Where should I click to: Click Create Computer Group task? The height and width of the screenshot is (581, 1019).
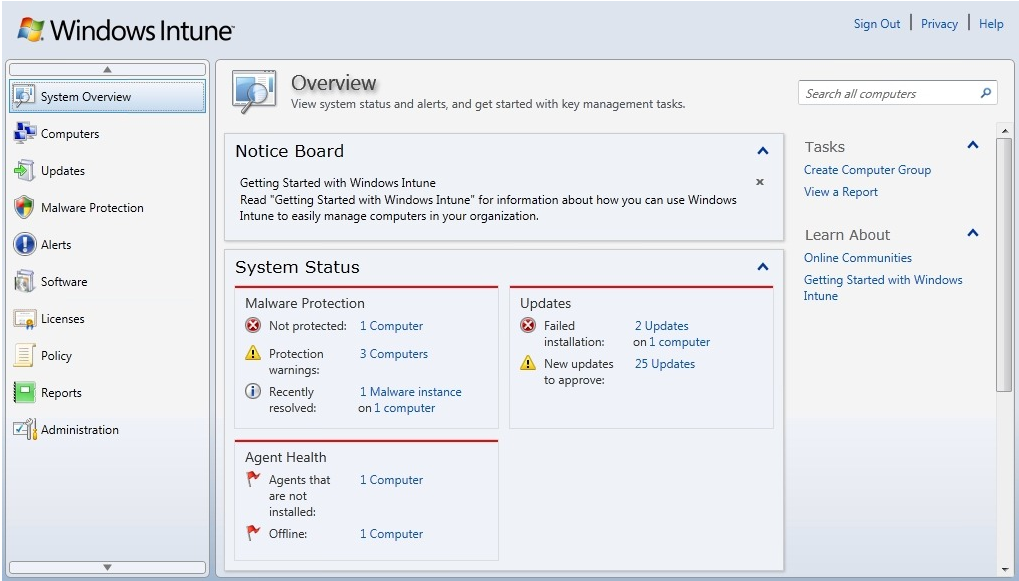point(867,170)
